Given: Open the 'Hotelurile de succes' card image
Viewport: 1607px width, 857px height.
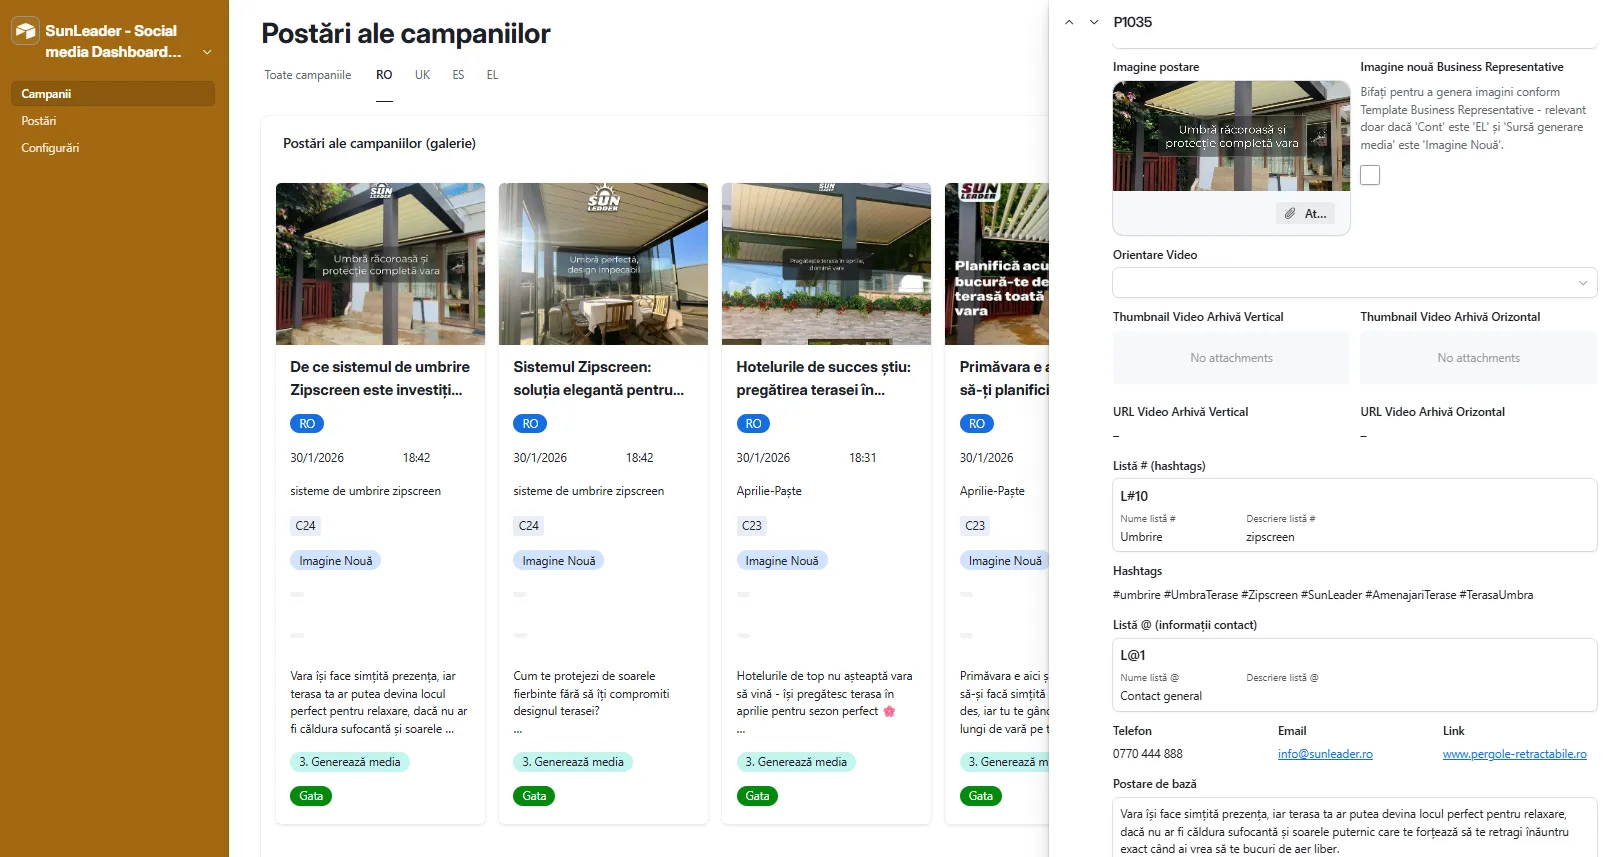Looking at the screenshot, I should click(x=826, y=264).
